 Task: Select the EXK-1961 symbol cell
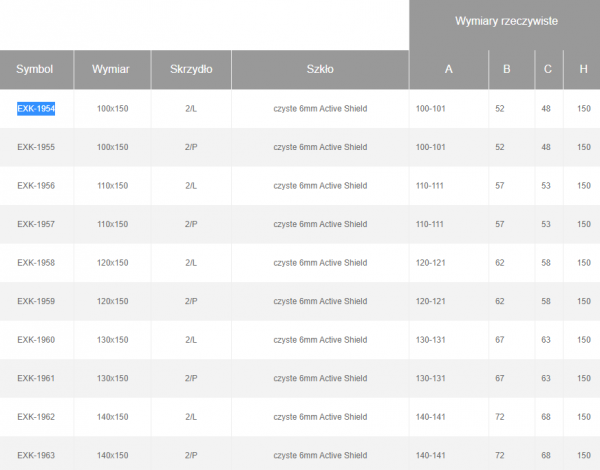[x=36, y=379]
